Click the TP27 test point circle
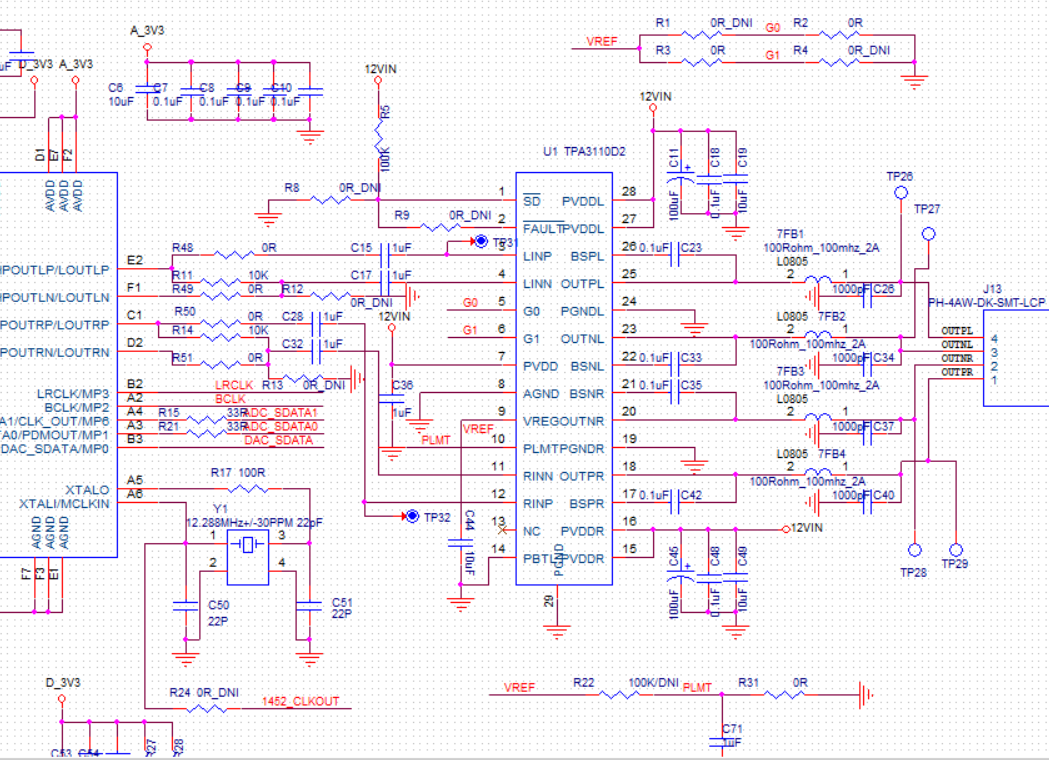The image size is (1049, 760). [928, 233]
